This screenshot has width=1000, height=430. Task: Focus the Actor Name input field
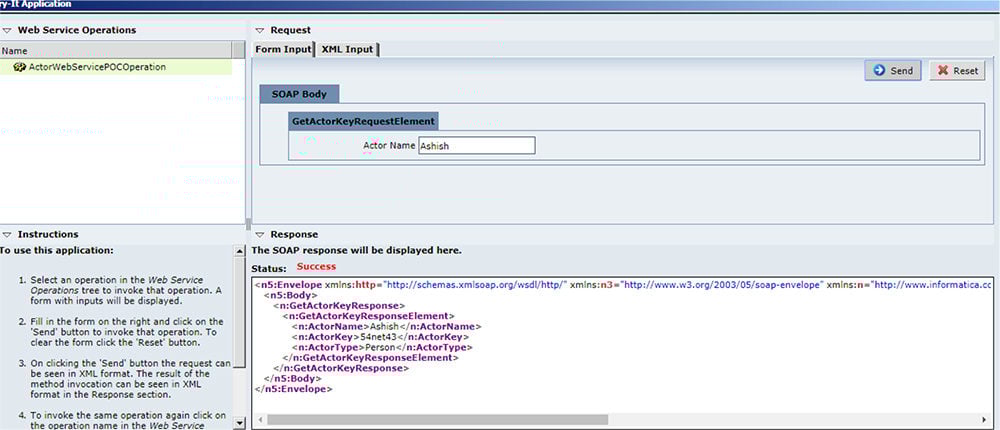pos(476,145)
